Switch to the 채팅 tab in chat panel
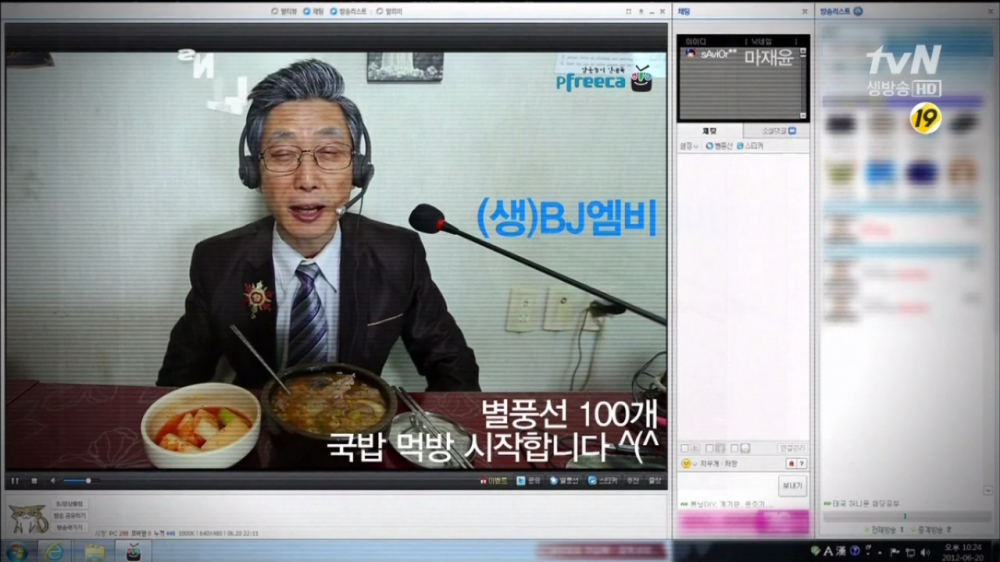1000x562 pixels. (709, 131)
